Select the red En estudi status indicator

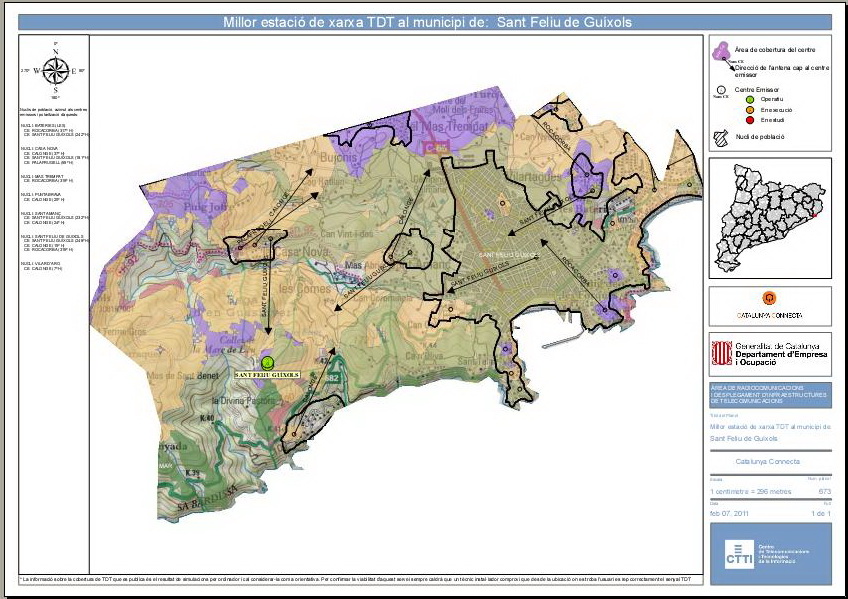click(x=750, y=120)
